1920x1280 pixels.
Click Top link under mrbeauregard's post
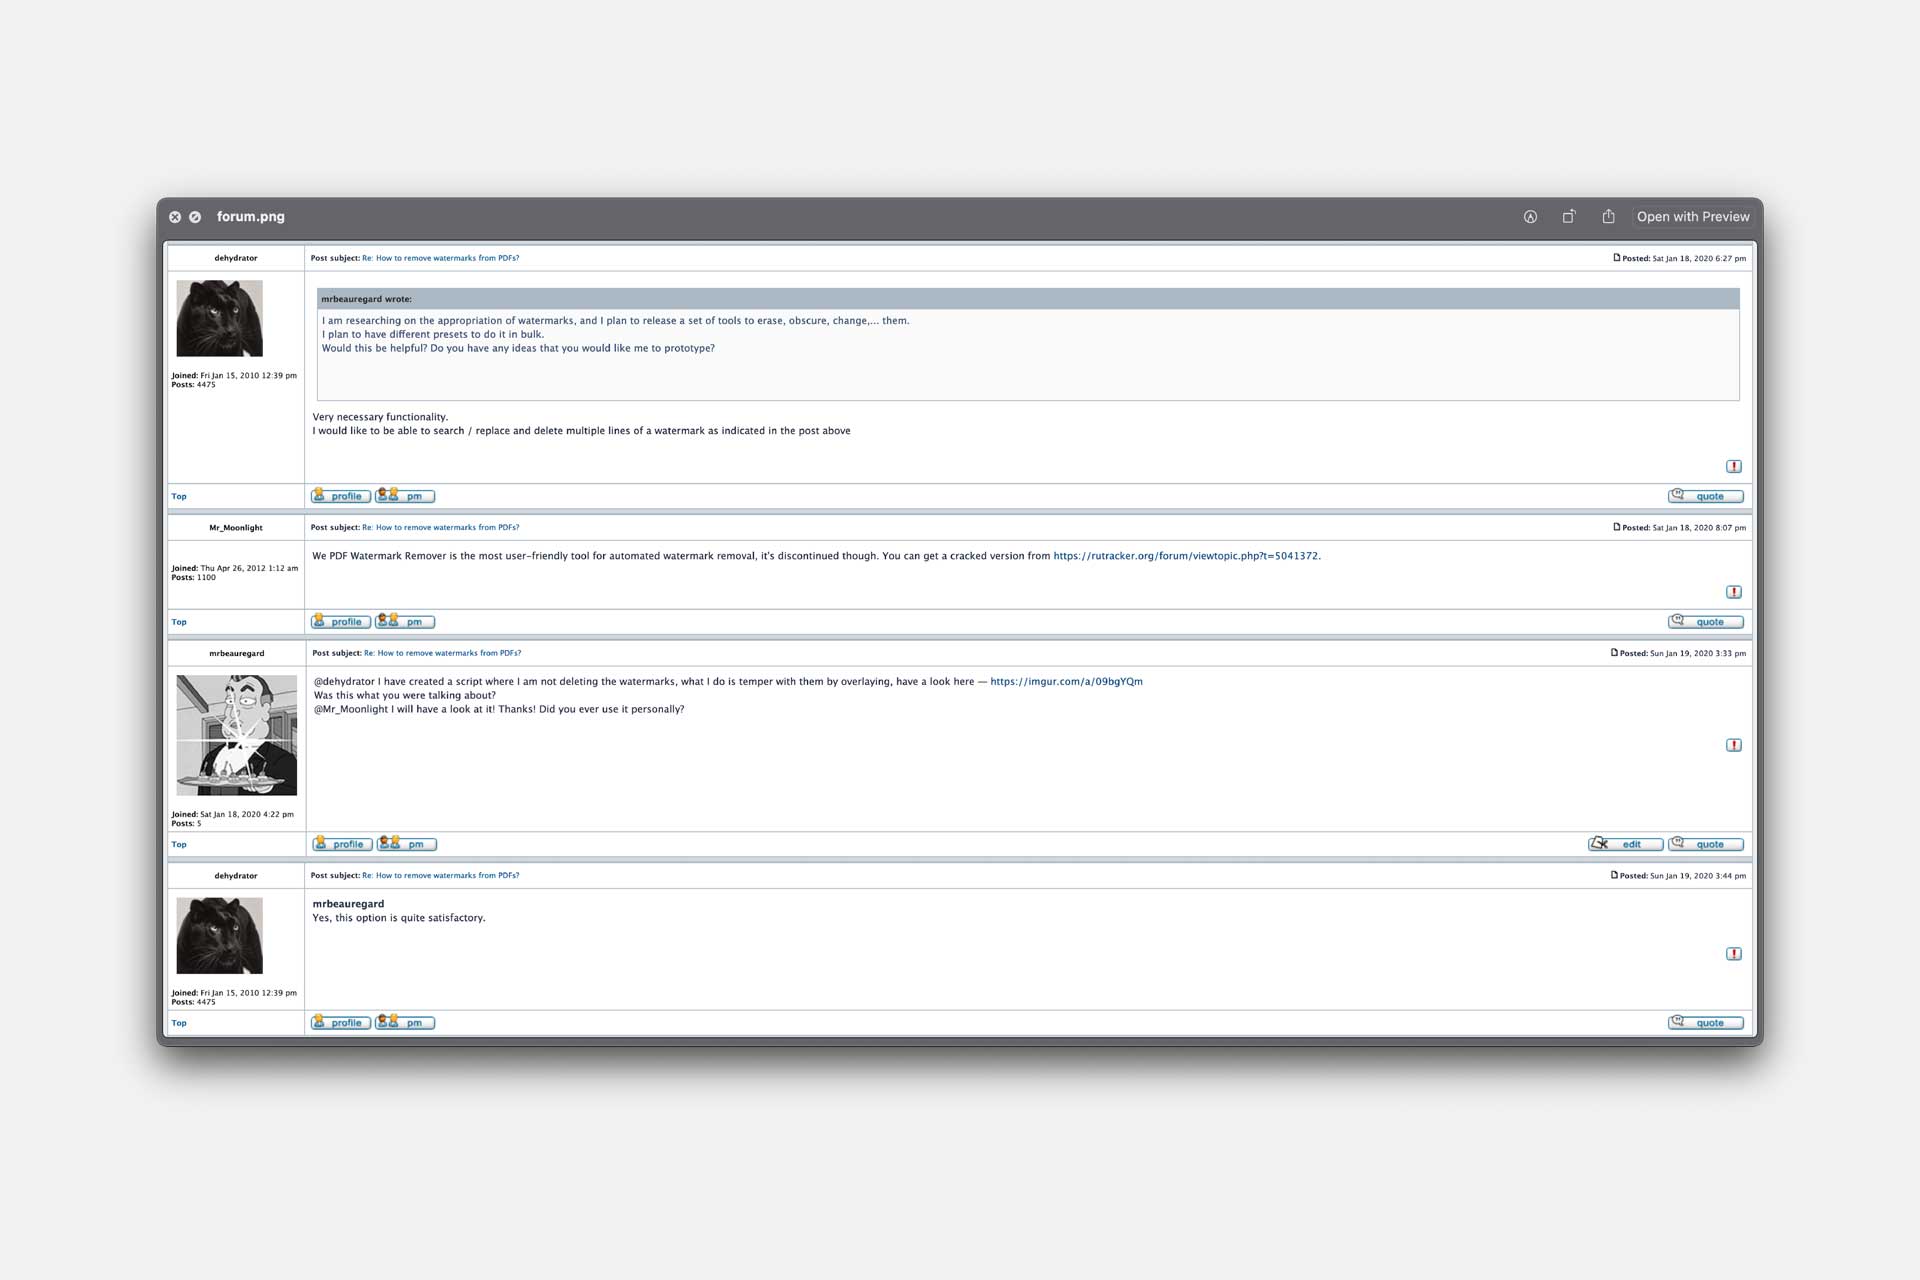coord(179,845)
